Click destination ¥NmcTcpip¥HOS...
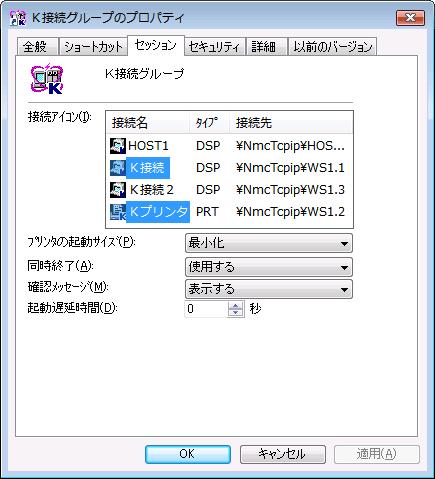Image resolution: width=435 pixels, height=479 pixels. (x=290, y=146)
